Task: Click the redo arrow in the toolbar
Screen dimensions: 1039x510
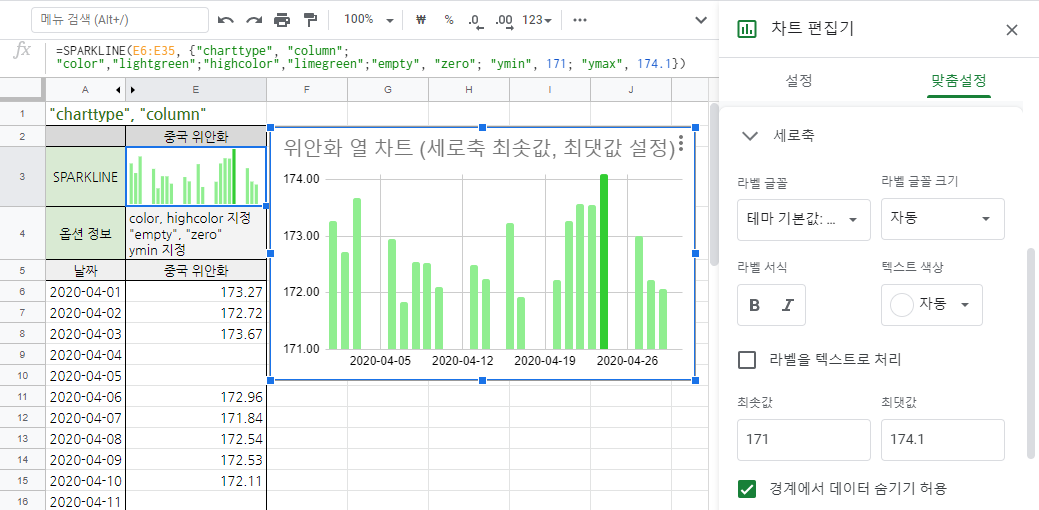Action: pyautogui.click(x=254, y=20)
